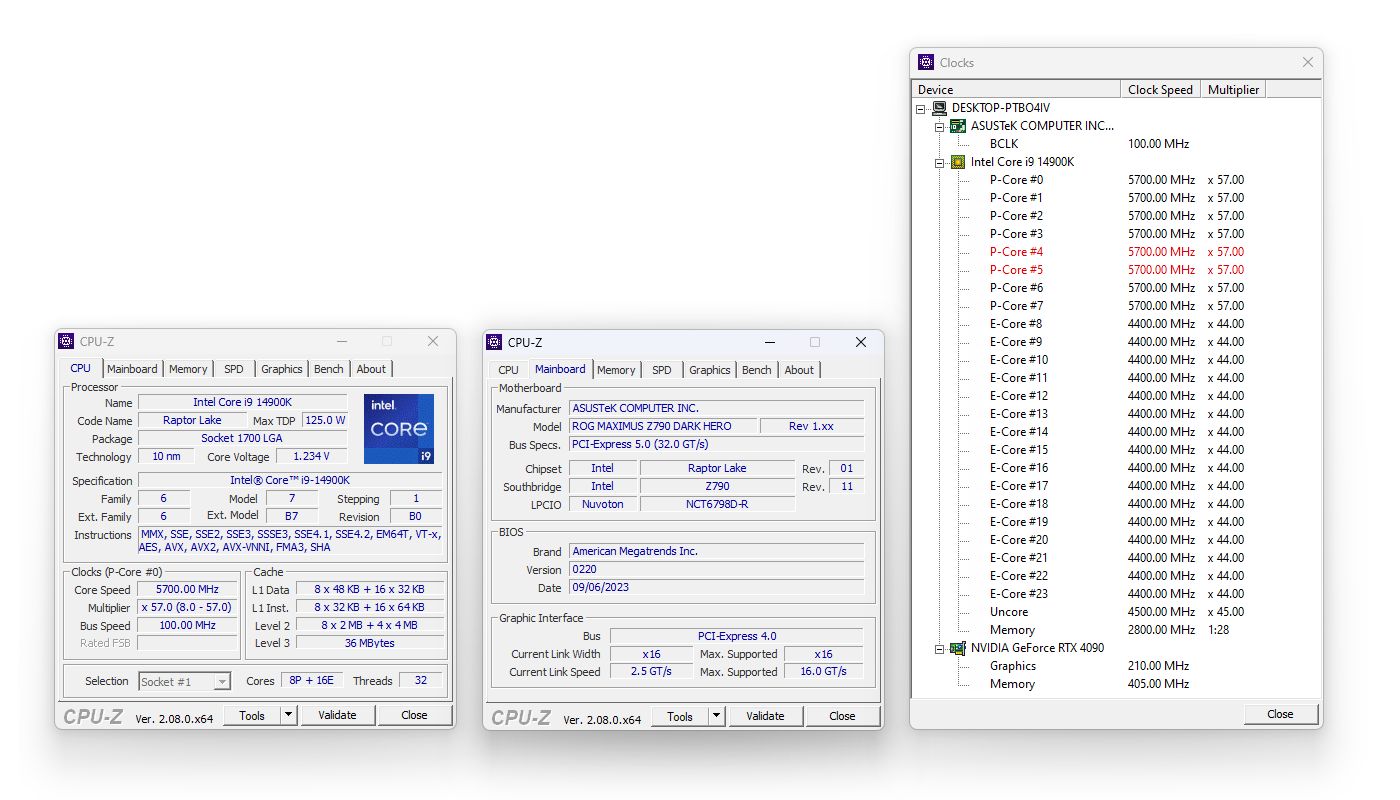Collapse the Intel Core i9 14900K tree node
1400x800 pixels.
(940, 162)
